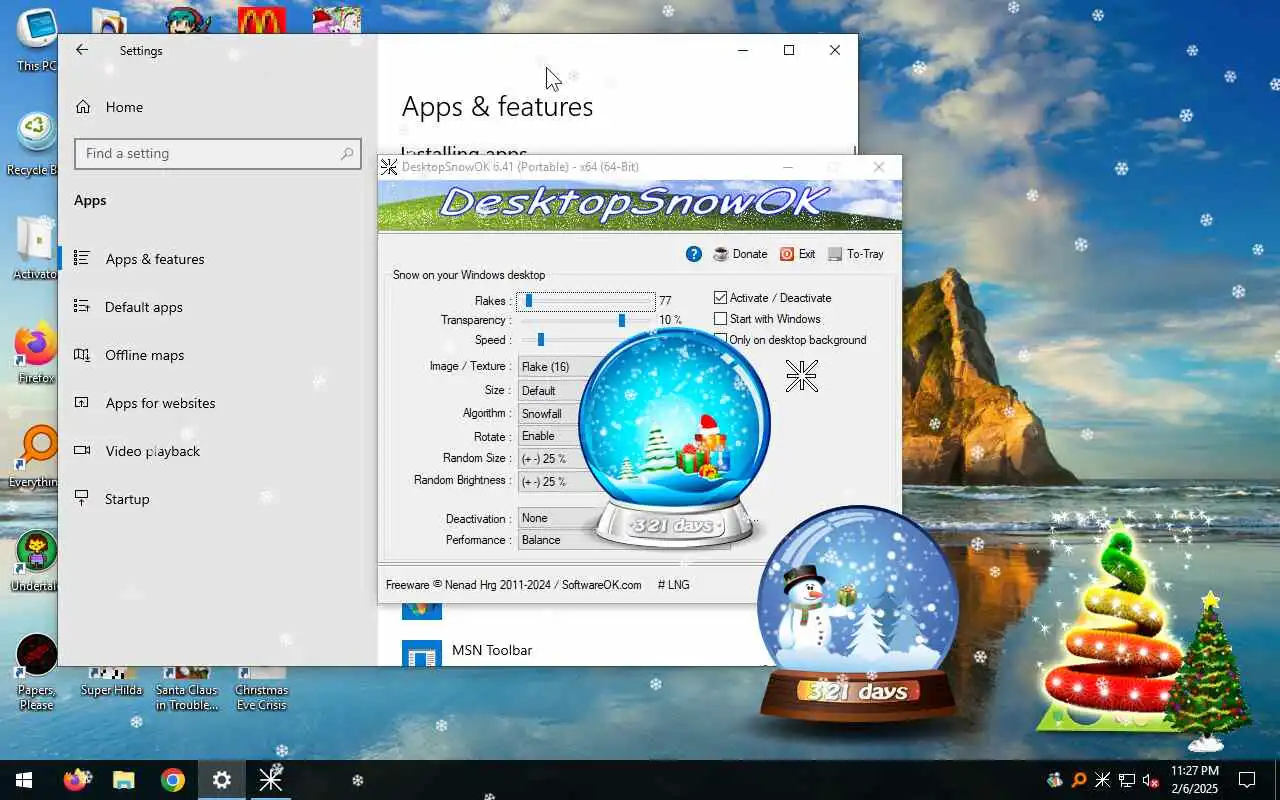Toggle the Activate / Deactivate checkbox
Screen dimensions: 1280x800
[x=773, y=298]
